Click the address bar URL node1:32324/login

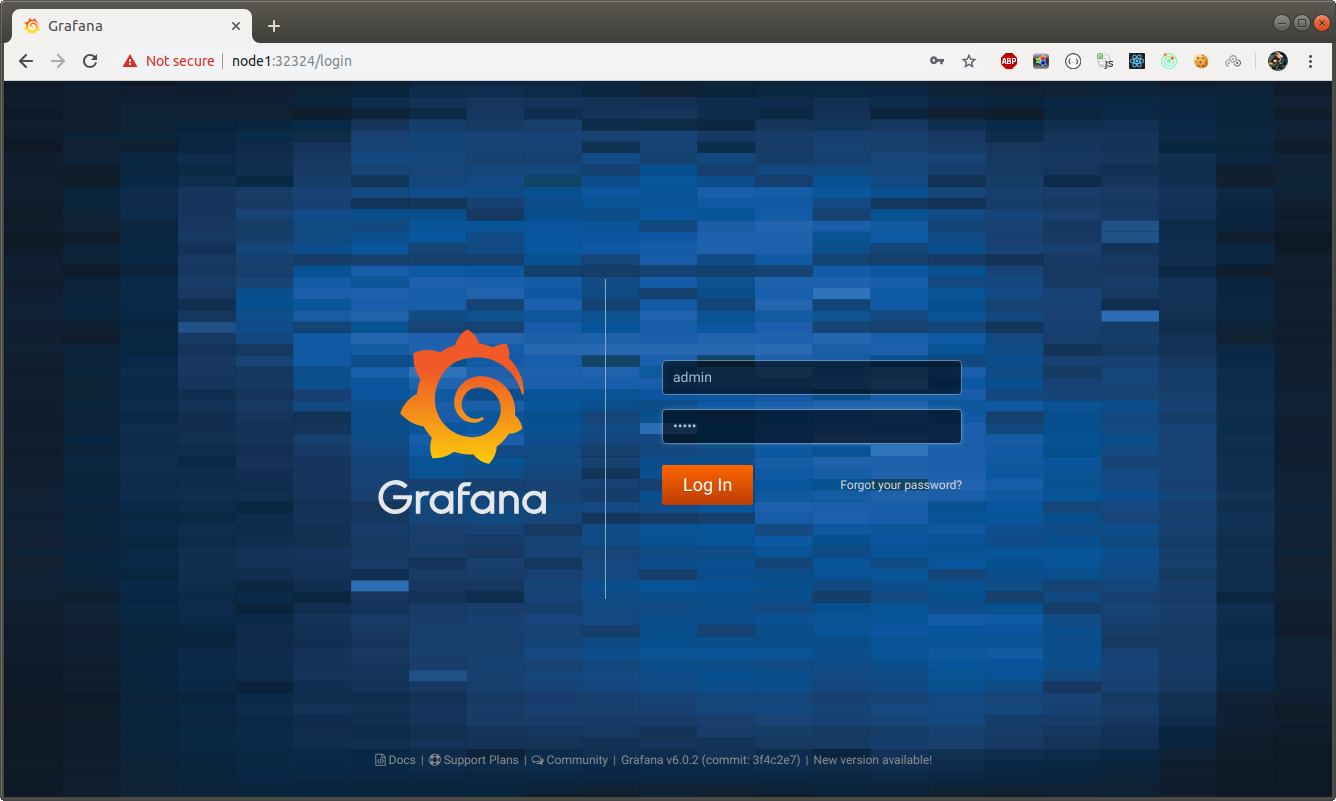[292, 61]
